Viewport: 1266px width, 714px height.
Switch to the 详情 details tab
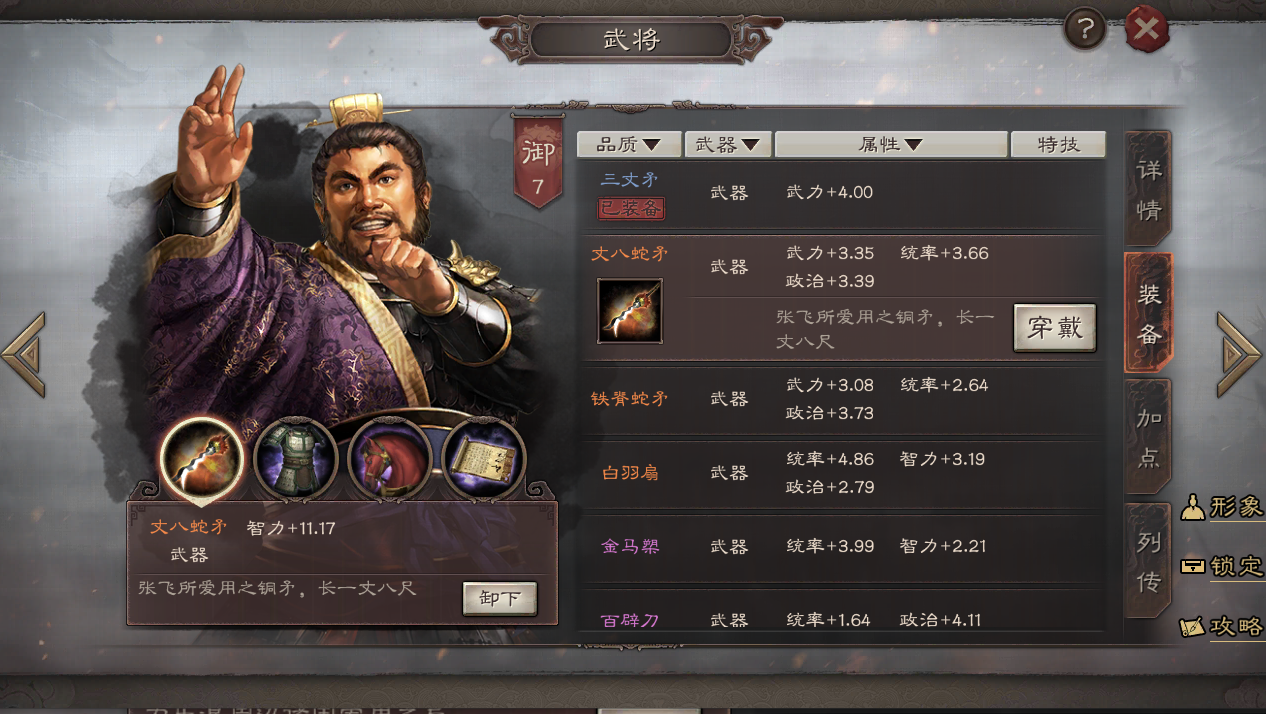[x=1148, y=189]
